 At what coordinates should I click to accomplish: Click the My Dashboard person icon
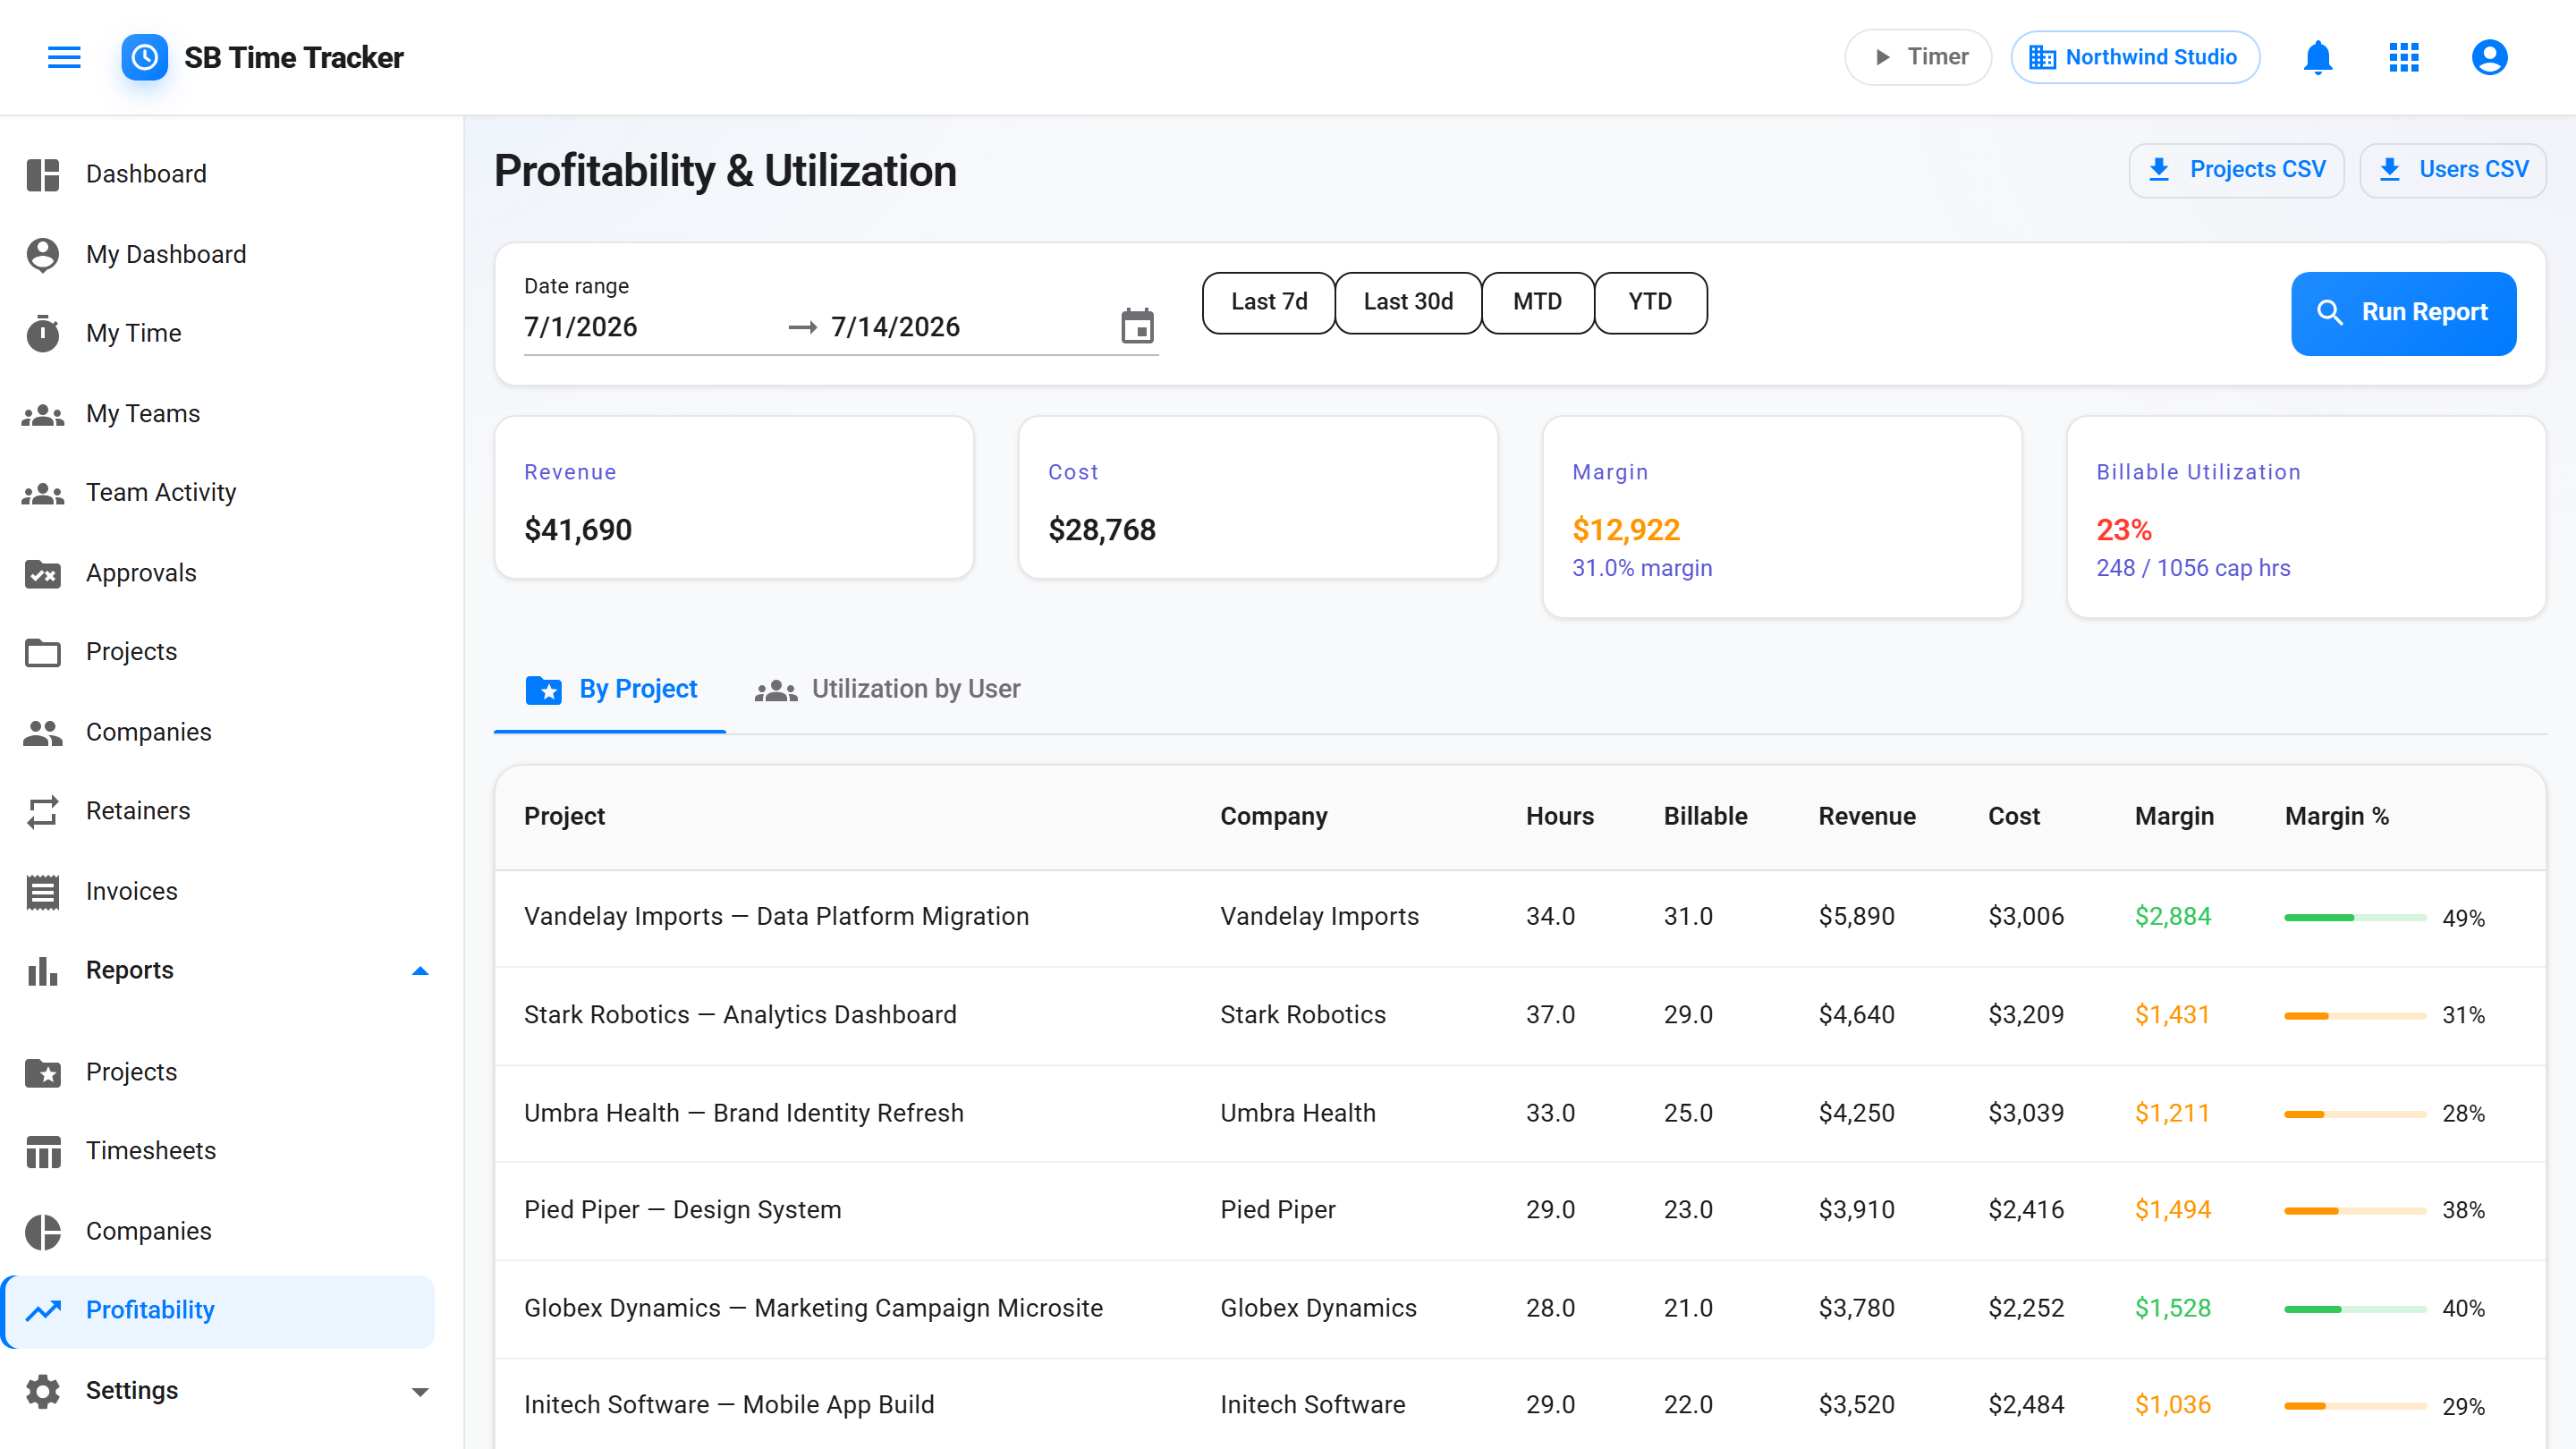pos(43,254)
